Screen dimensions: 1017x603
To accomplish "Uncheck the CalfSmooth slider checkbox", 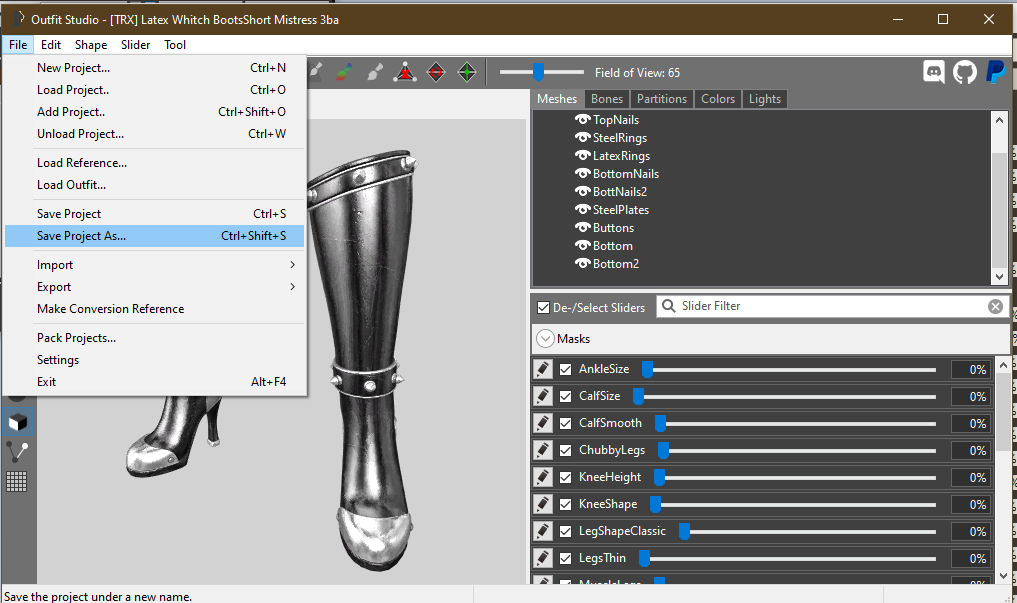I will 566,423.
